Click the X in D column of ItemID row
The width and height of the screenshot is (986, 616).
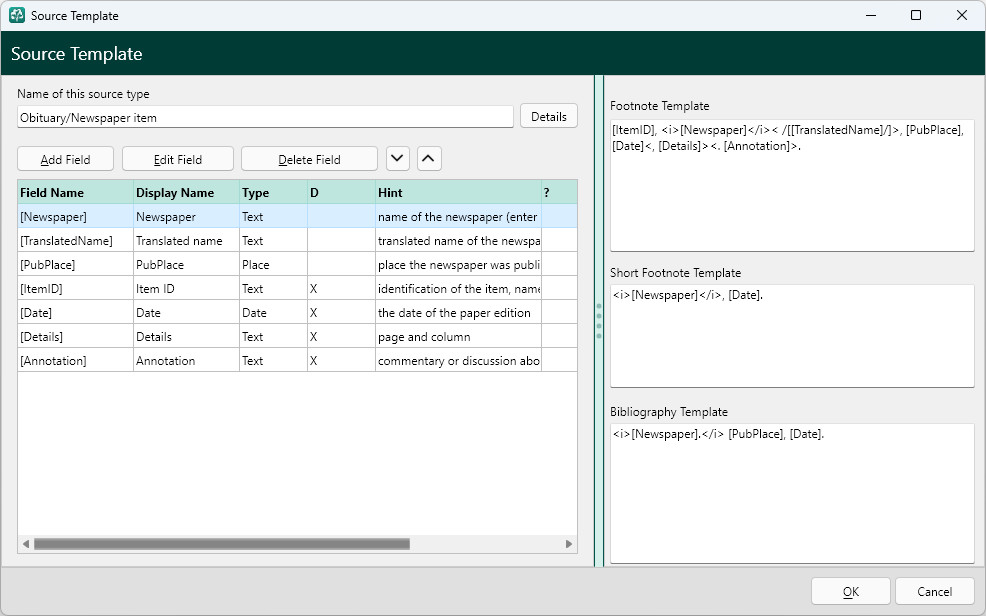(x=313, y=289)
